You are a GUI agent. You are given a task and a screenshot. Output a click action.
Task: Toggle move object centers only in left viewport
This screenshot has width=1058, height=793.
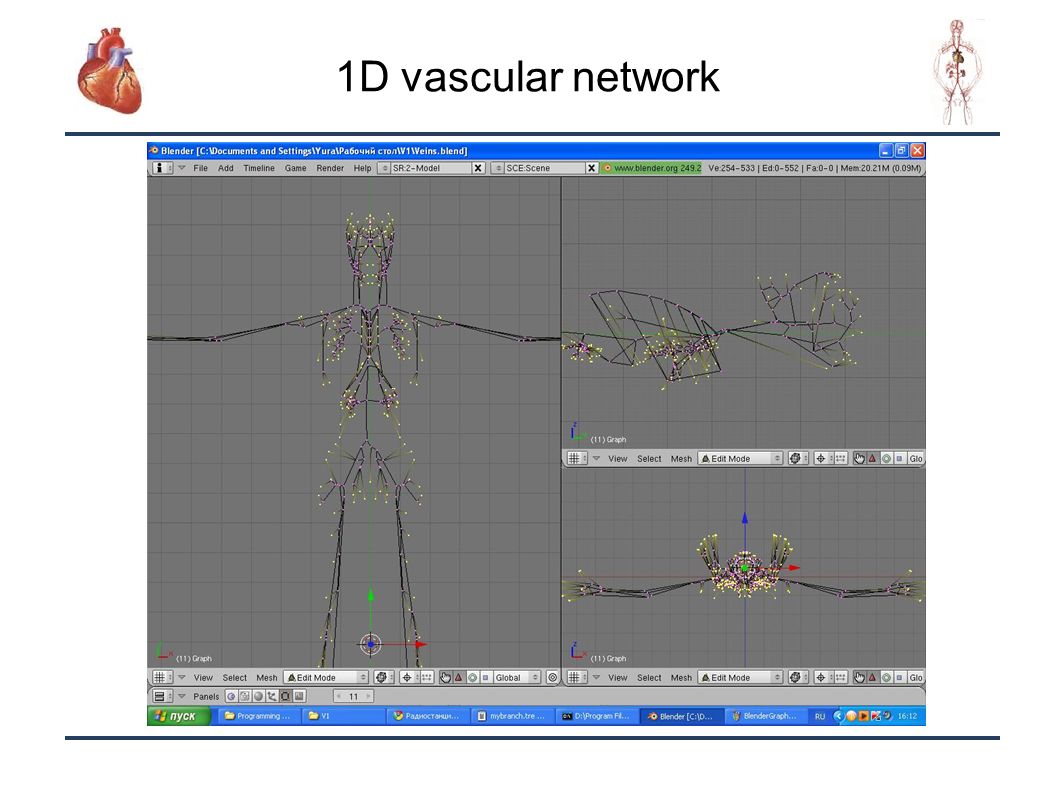[x=426, y=677]
